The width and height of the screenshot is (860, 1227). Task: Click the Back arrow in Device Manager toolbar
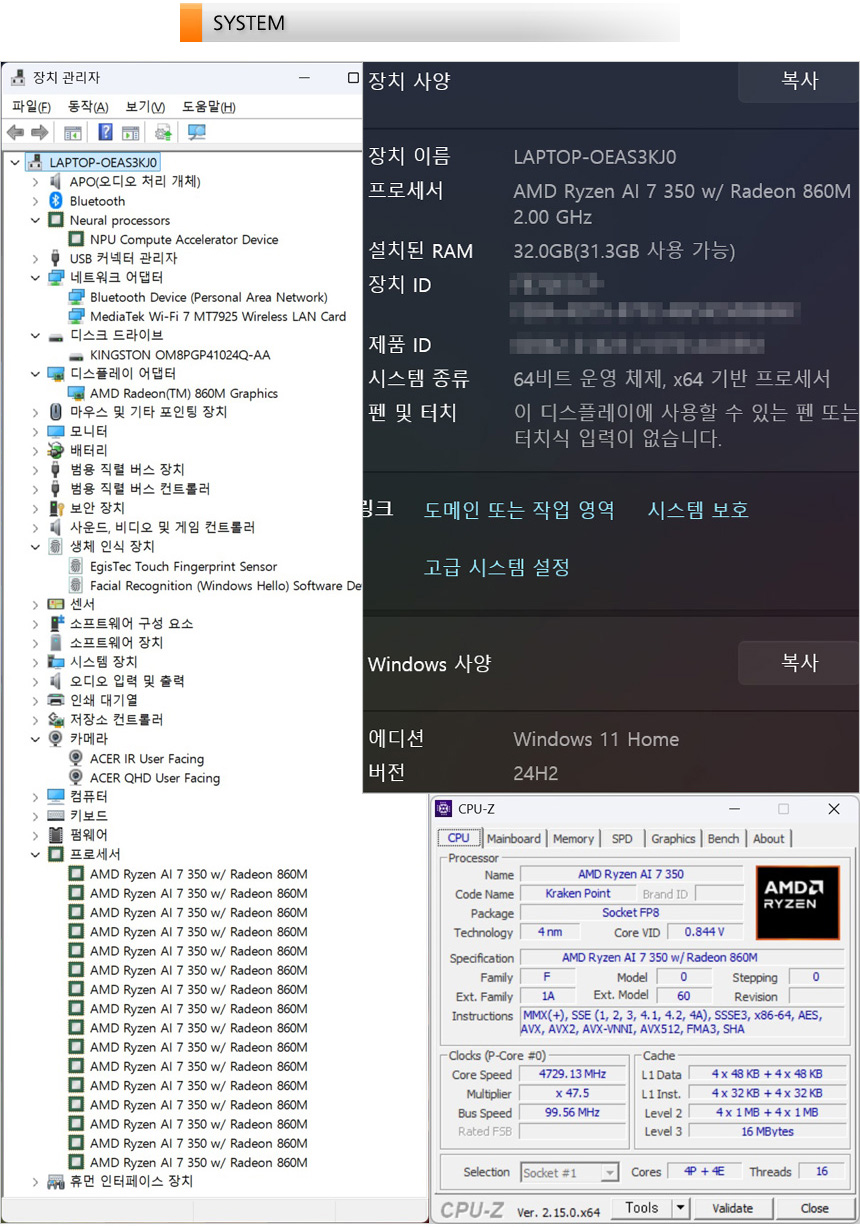[15, 133]
